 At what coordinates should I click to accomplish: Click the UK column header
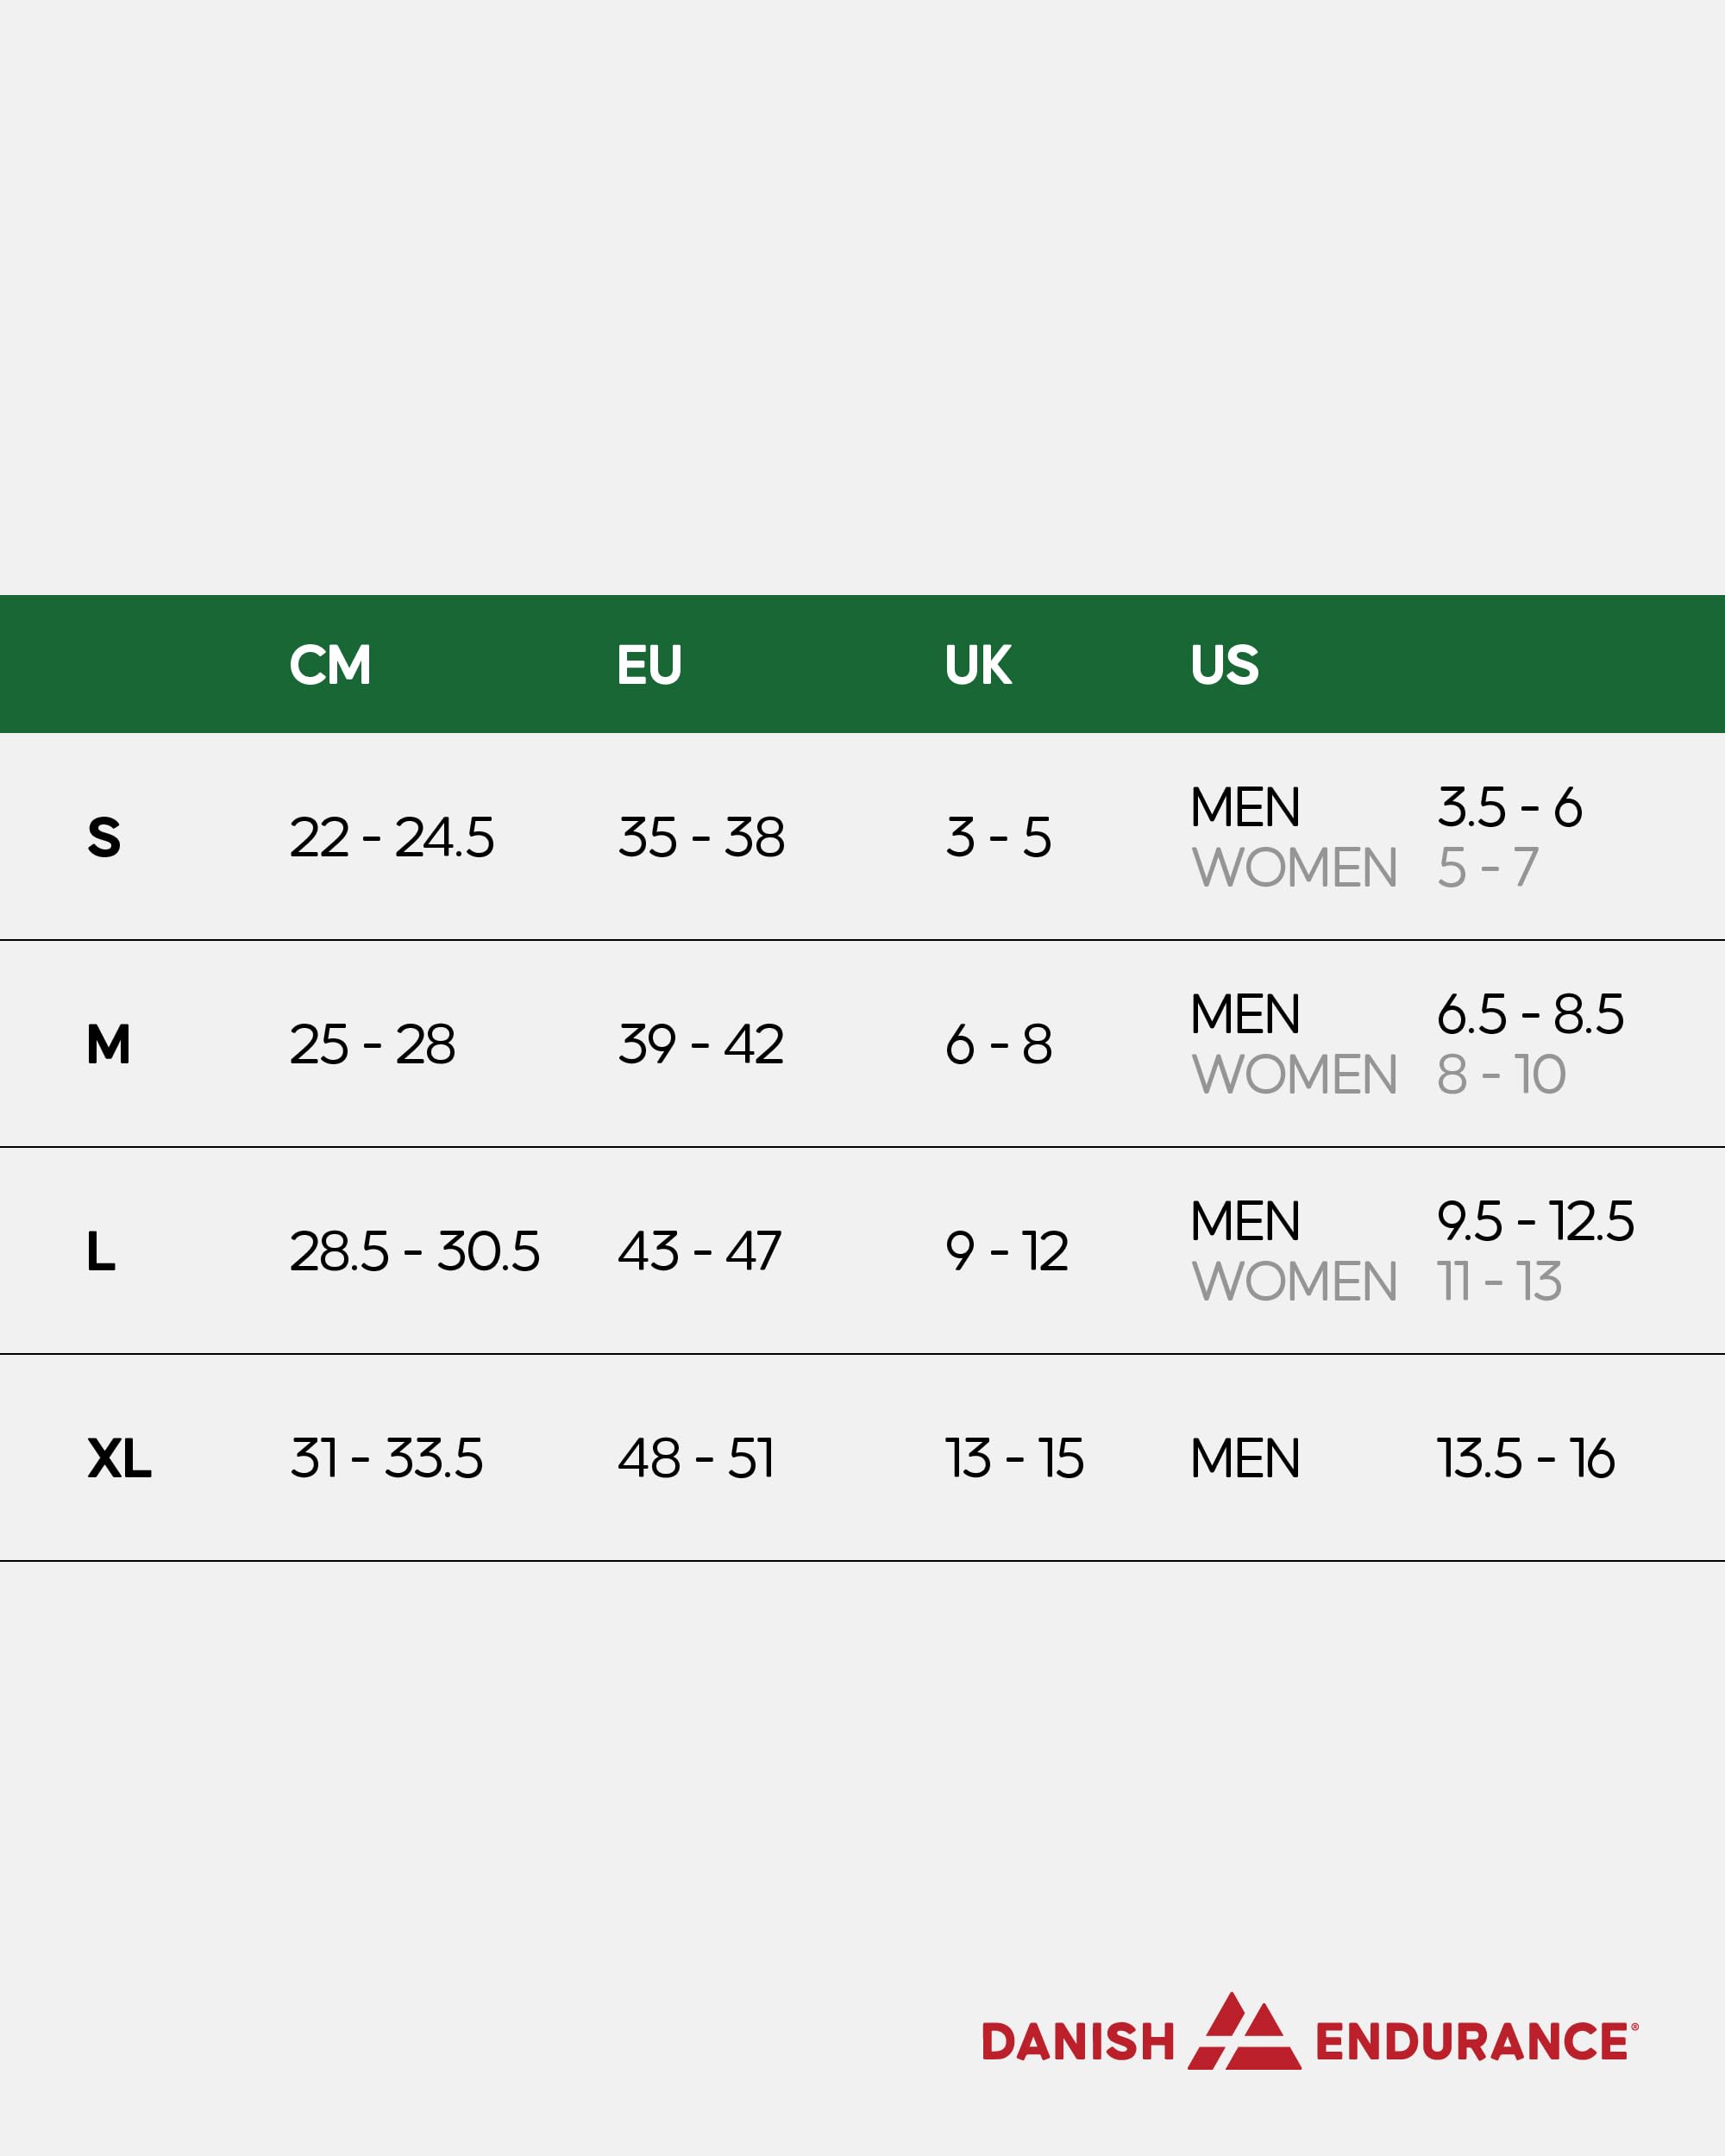click(977, 665)
